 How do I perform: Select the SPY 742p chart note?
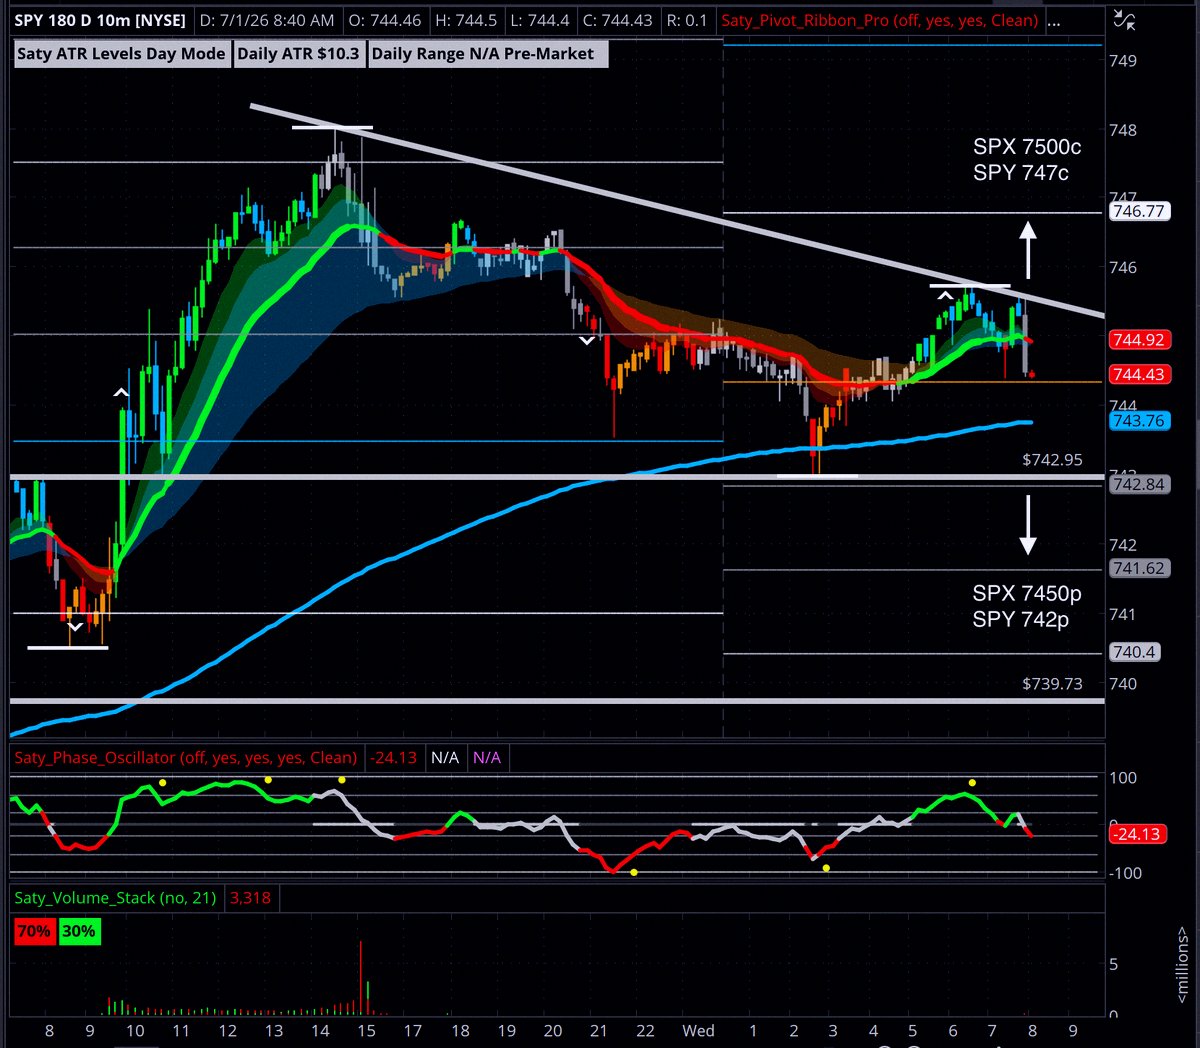[x=1021, y=620]
